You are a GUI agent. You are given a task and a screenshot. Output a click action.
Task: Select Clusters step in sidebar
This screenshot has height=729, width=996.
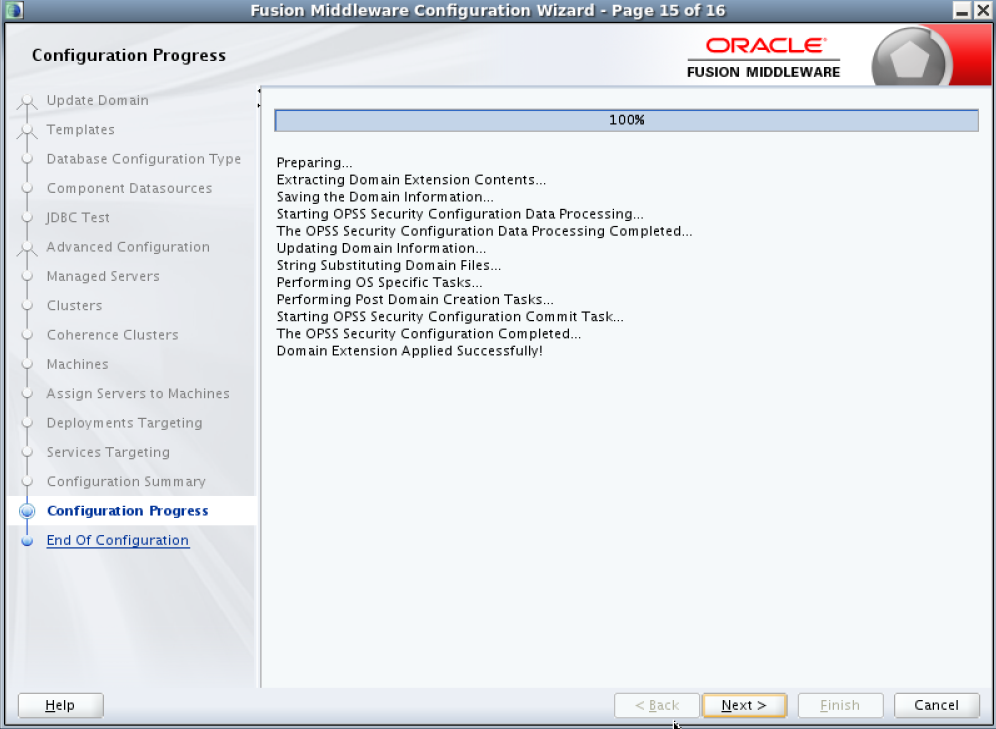pos(74,305)
